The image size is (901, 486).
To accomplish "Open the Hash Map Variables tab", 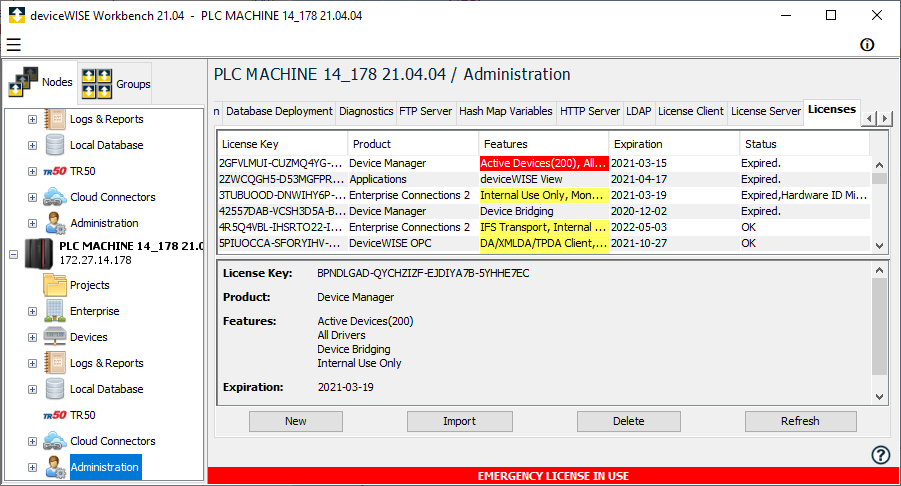I will click(506, 111).
